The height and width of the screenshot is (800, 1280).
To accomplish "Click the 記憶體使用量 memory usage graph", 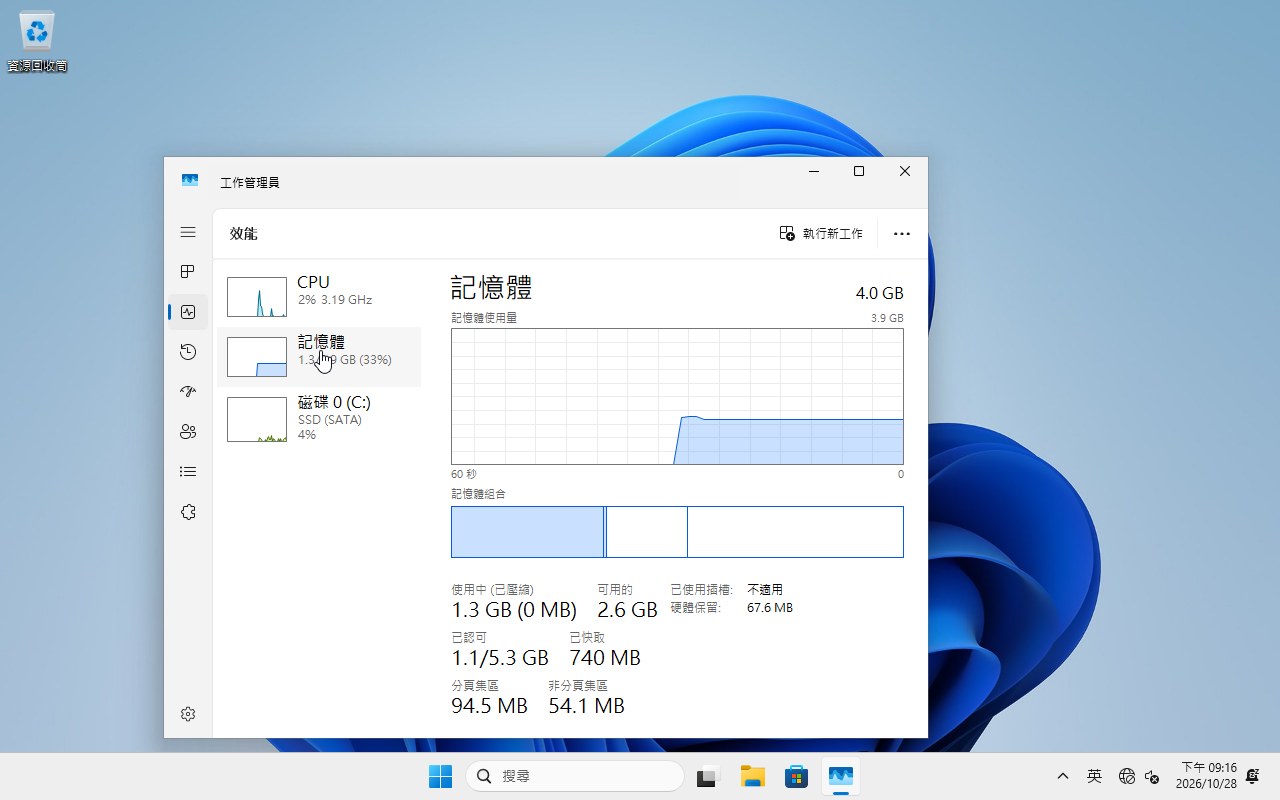I will point(677,397).
